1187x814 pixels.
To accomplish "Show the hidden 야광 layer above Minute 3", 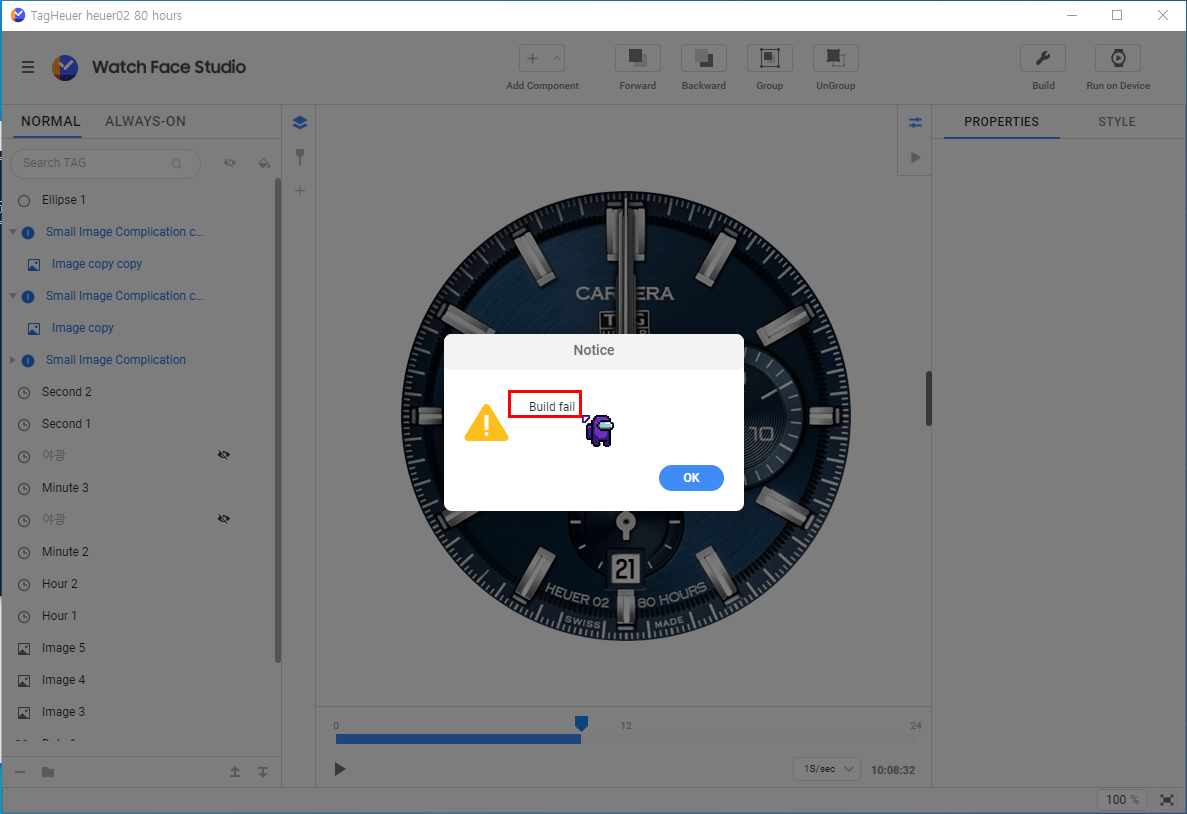I will [223, 455].
